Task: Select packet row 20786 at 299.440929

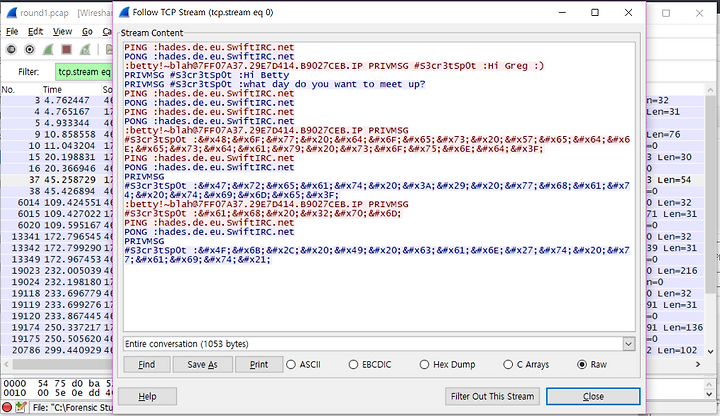Action: click(x=56, y=350)
